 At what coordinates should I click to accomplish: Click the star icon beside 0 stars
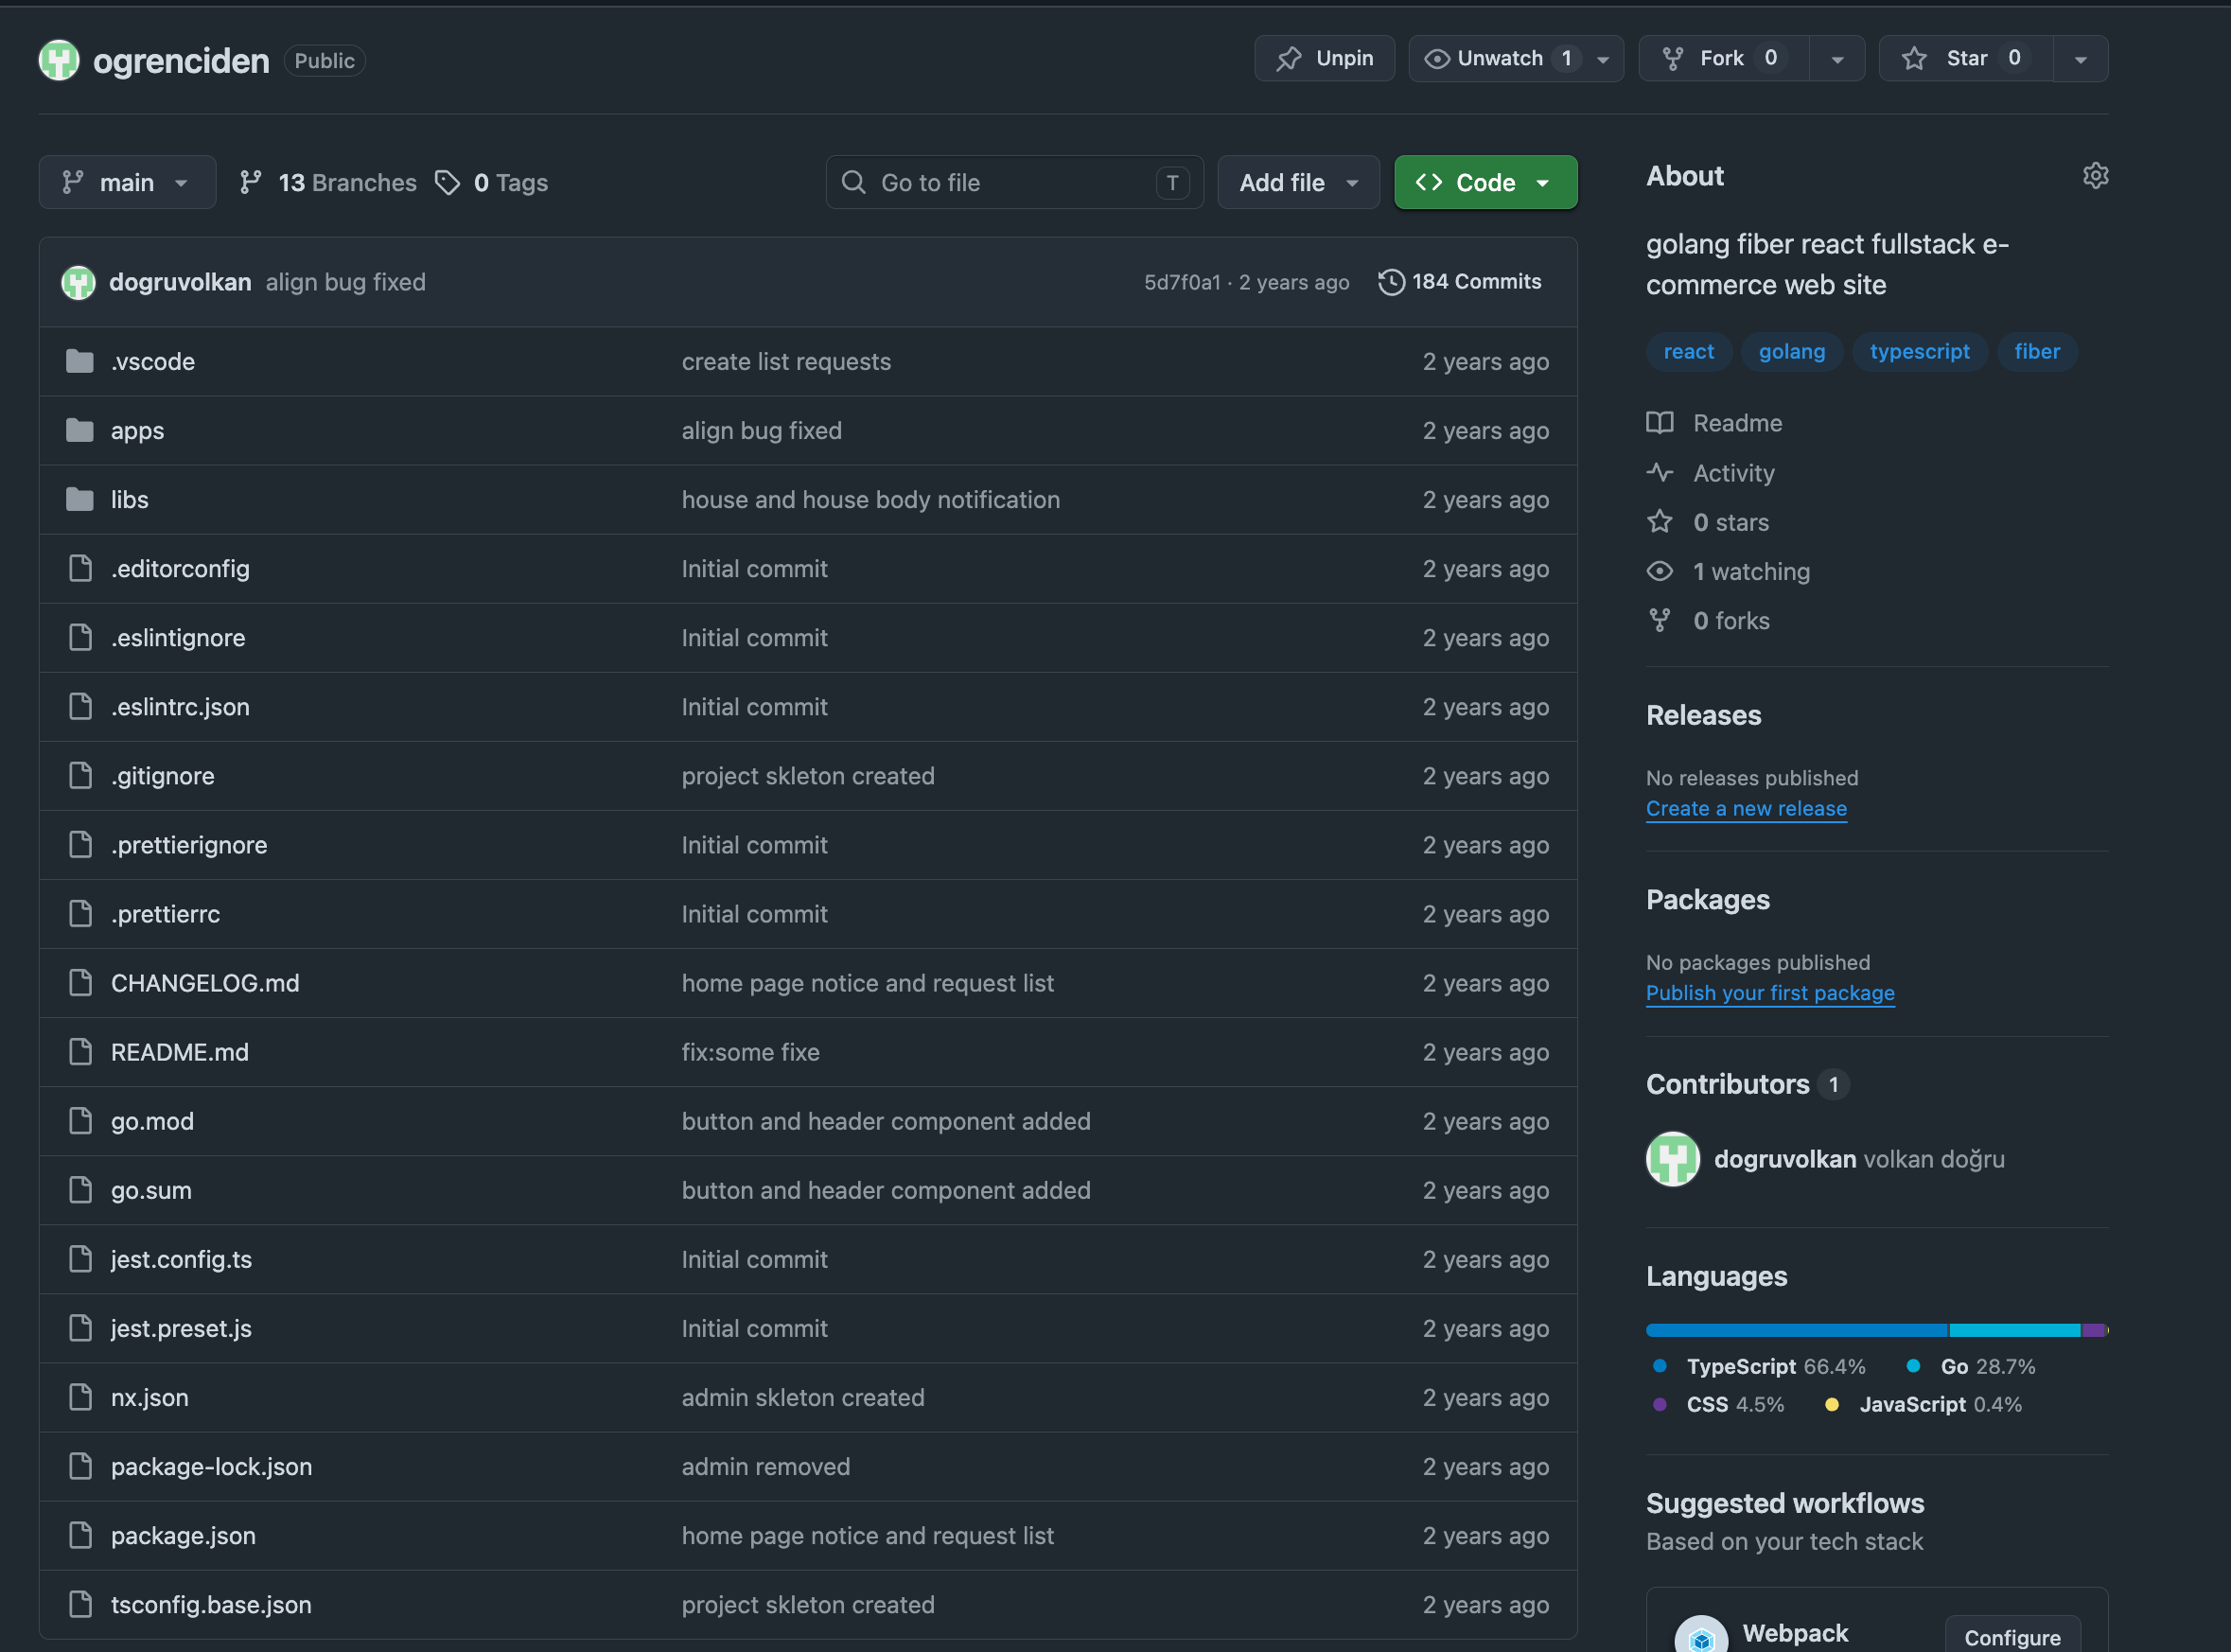click(1660, 521)
